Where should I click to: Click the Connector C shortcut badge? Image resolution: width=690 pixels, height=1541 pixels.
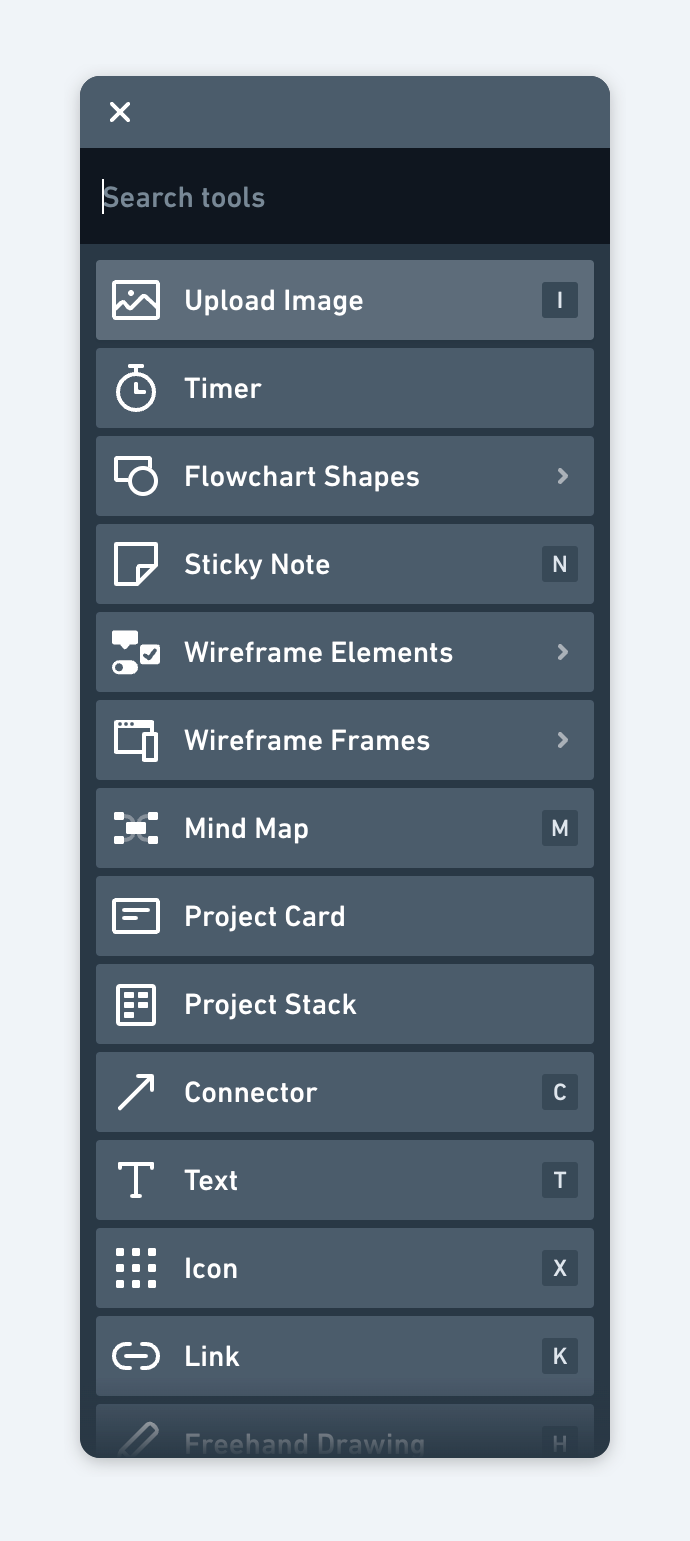(x=559, y=1091)
